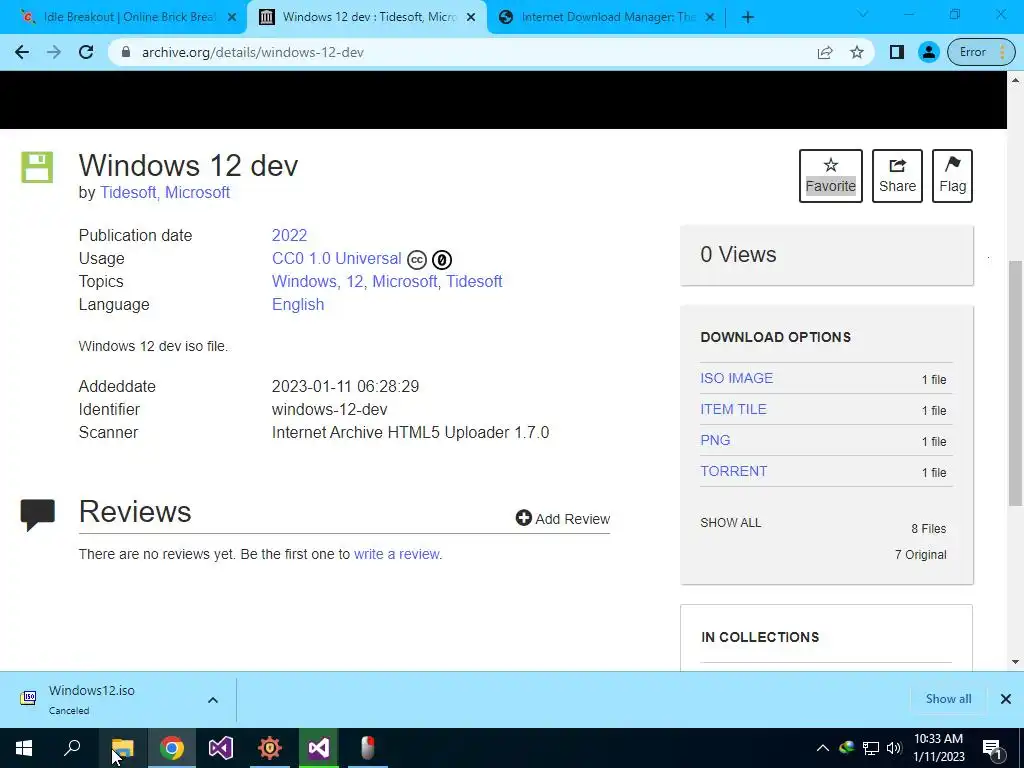This screenshot has height=768, width=1024.
Task: Click the Reviews speech bubble icon
Action: pyautogui.click(x=37, y=515)
